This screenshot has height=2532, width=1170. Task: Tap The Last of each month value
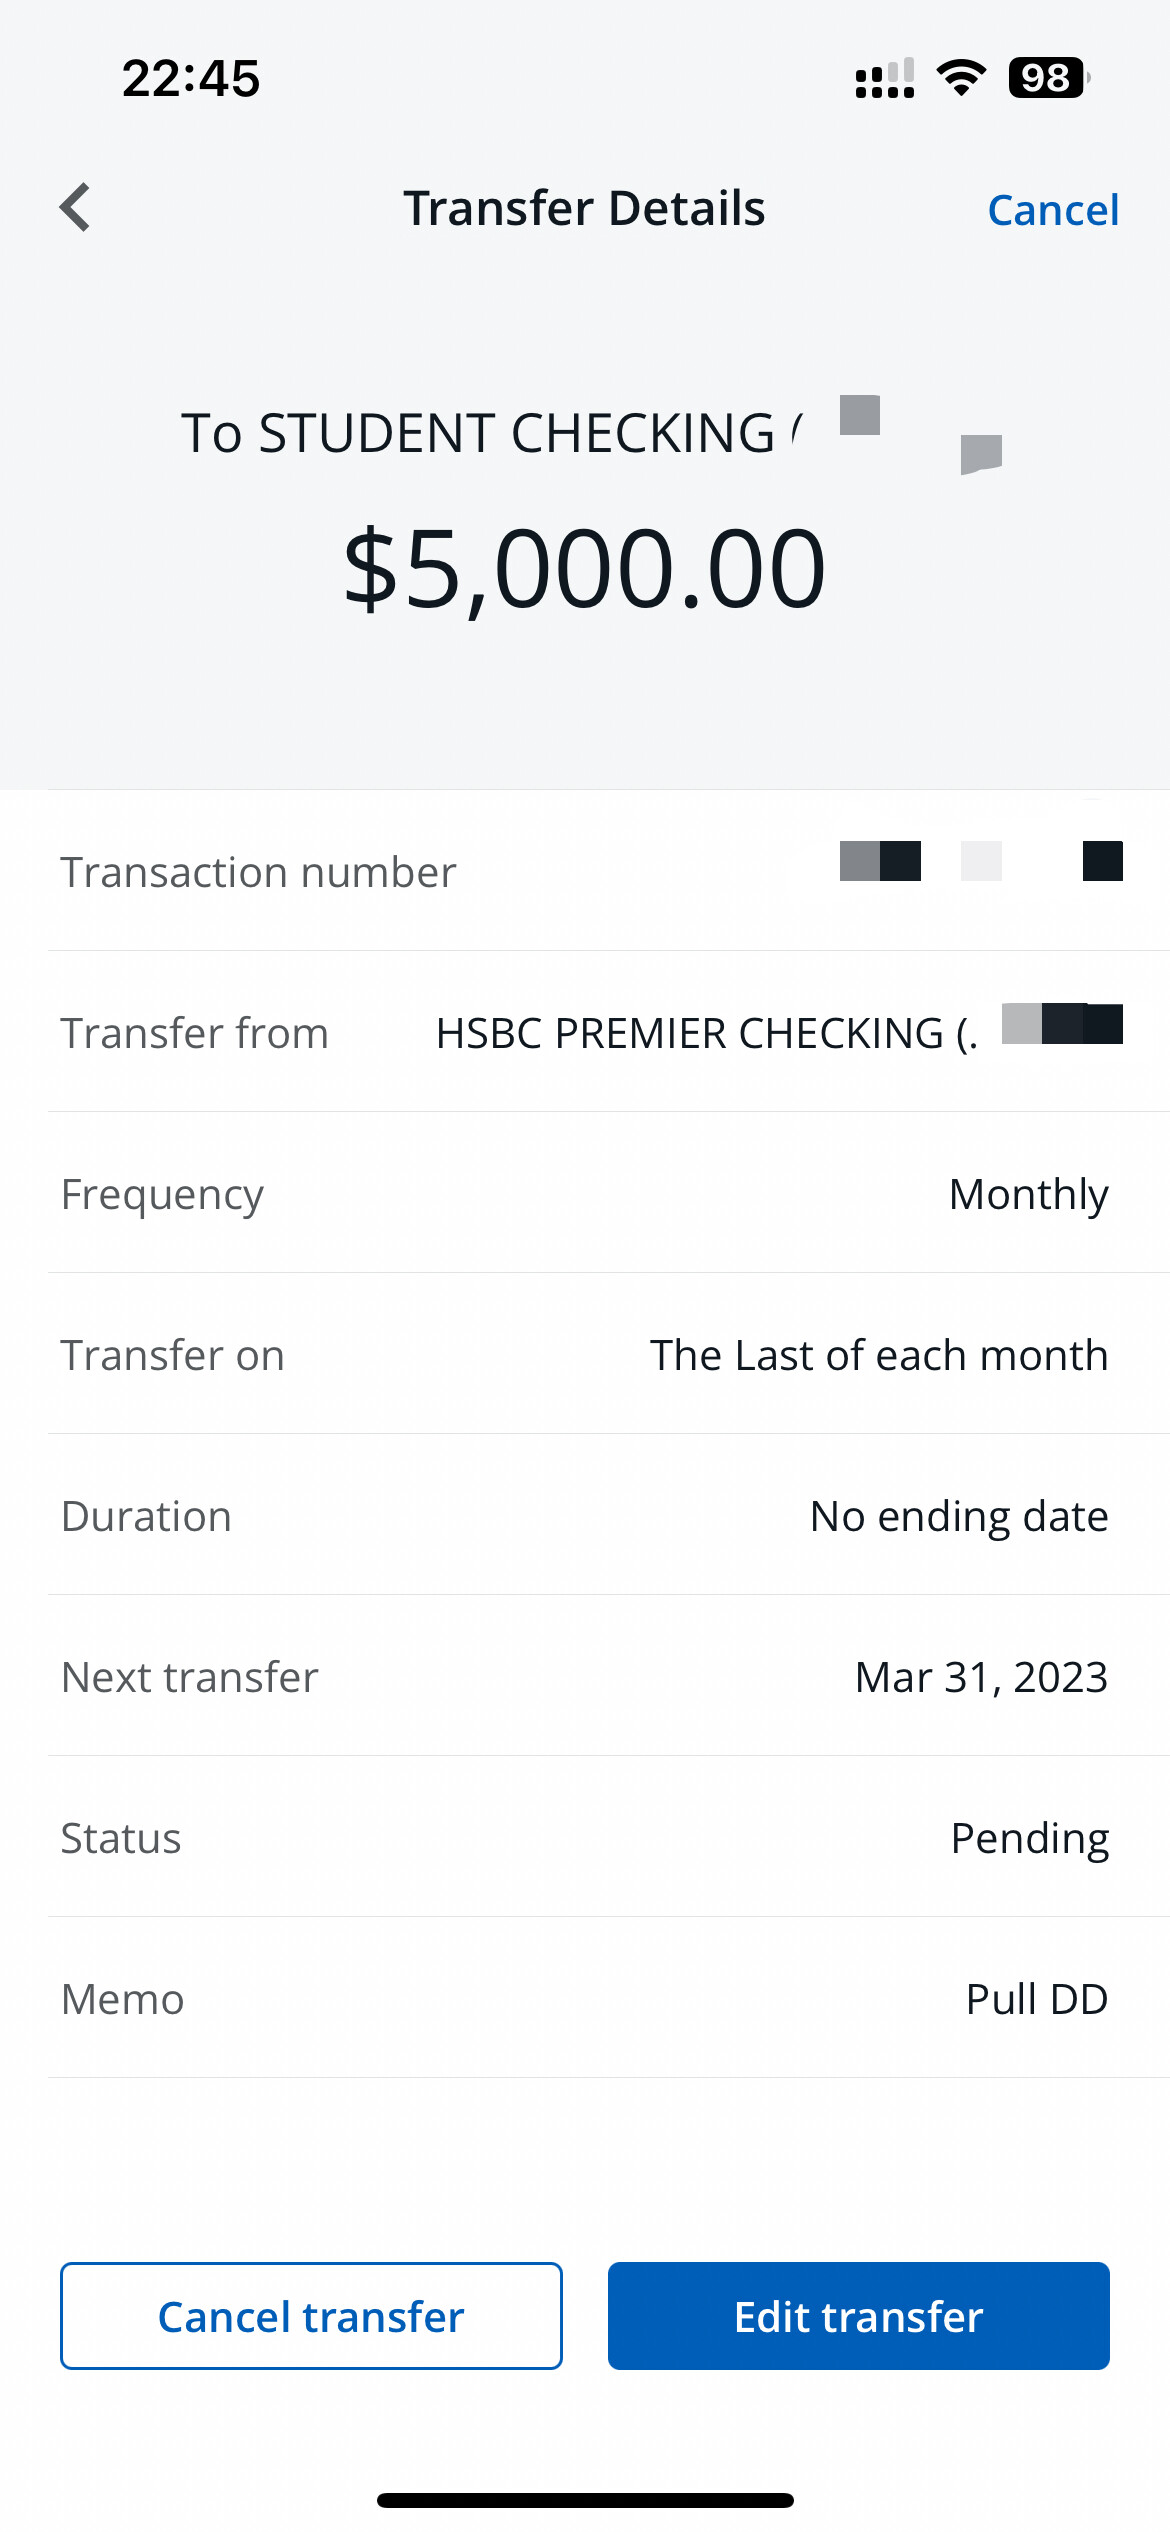[878, 1355]
